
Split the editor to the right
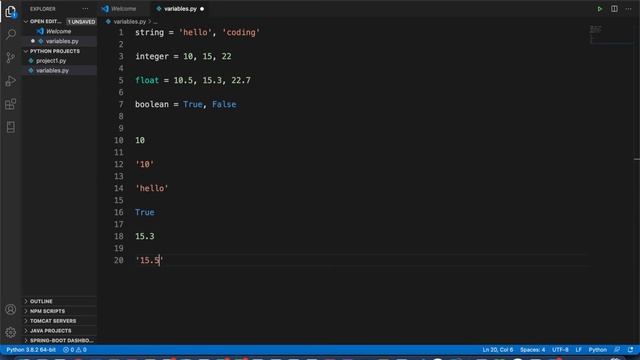tap(614, 9)
